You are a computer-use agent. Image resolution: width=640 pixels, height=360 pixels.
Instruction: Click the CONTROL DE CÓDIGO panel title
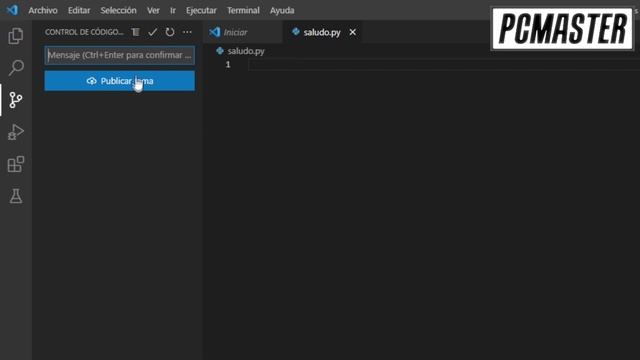pos(84,32)
